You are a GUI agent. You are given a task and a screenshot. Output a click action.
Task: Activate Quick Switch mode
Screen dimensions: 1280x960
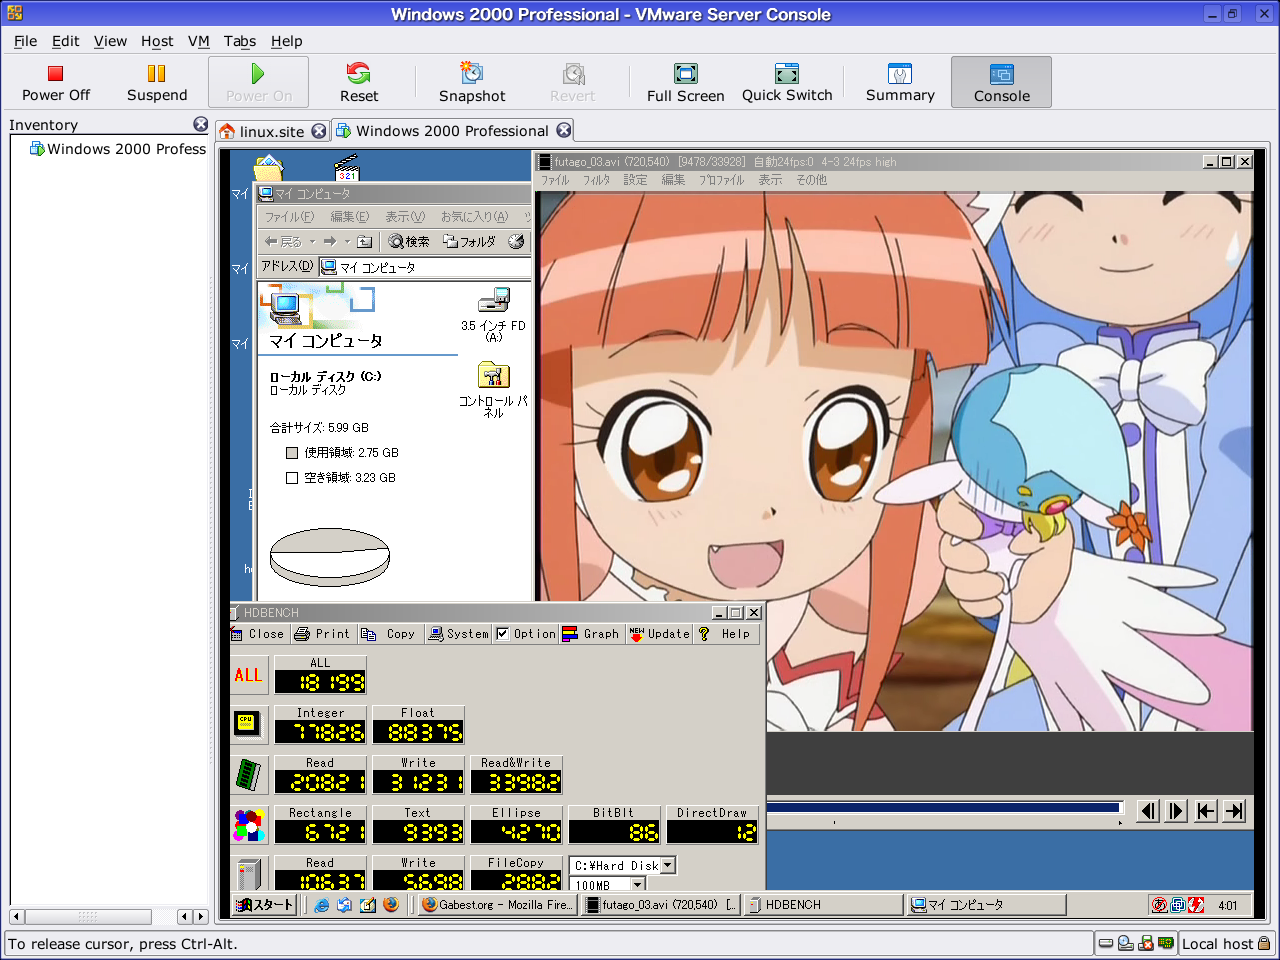(x=787, y=82)
